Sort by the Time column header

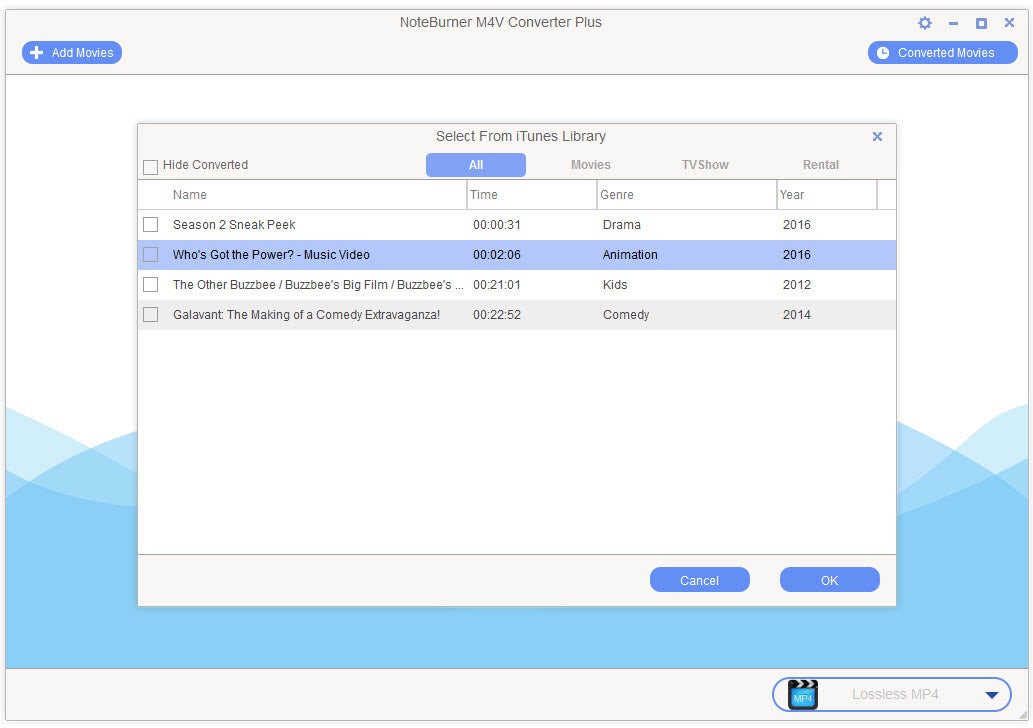(532, 195)
